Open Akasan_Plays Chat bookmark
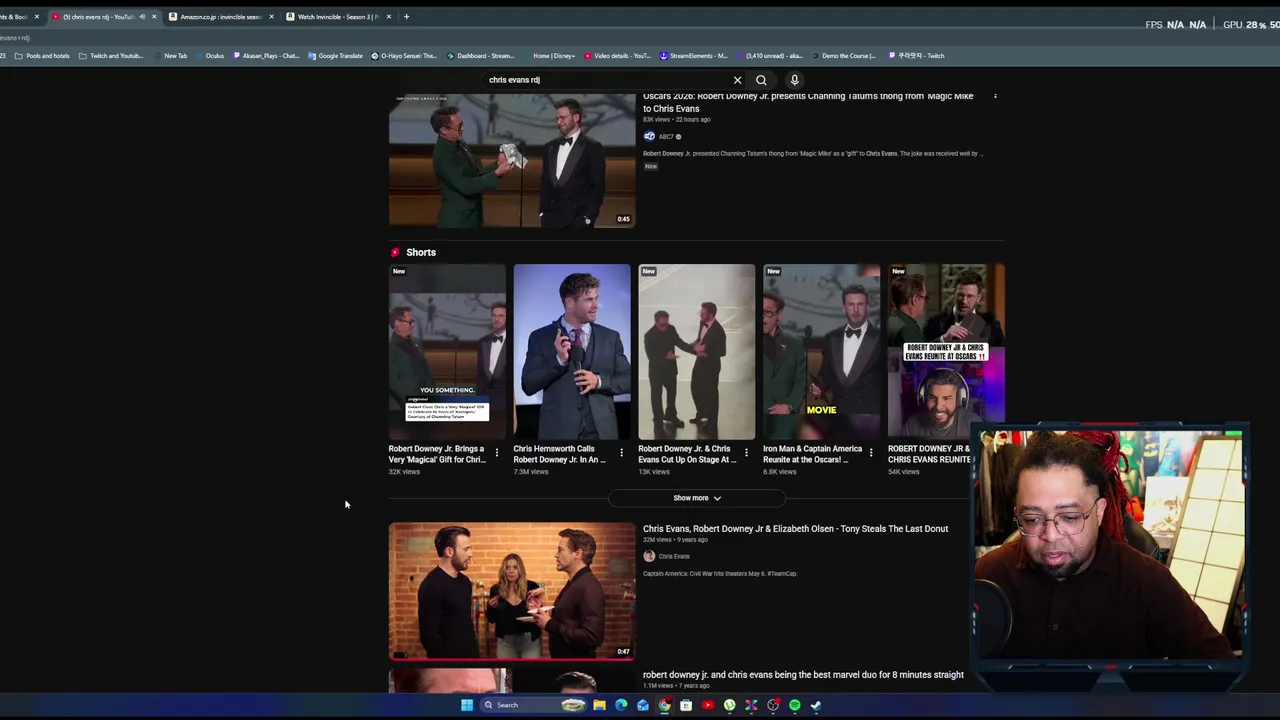This screenshot has height=720, width=1280. (x=266, y=56)
